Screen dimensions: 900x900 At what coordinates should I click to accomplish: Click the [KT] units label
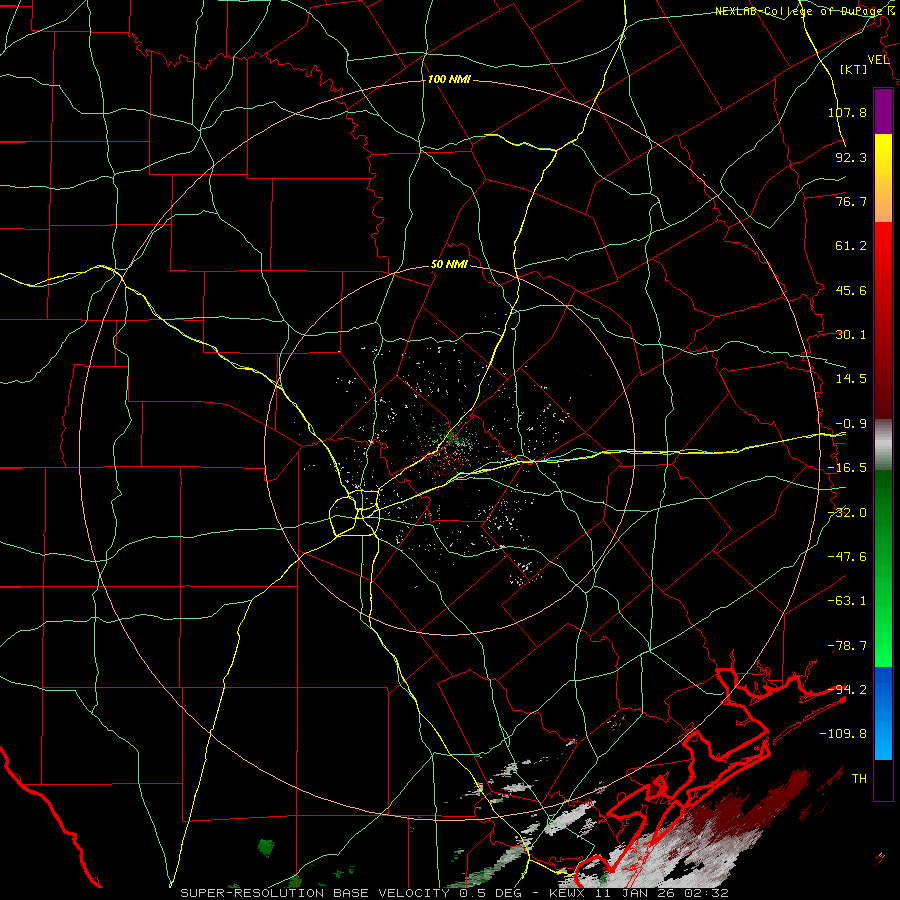coord(854,69)
